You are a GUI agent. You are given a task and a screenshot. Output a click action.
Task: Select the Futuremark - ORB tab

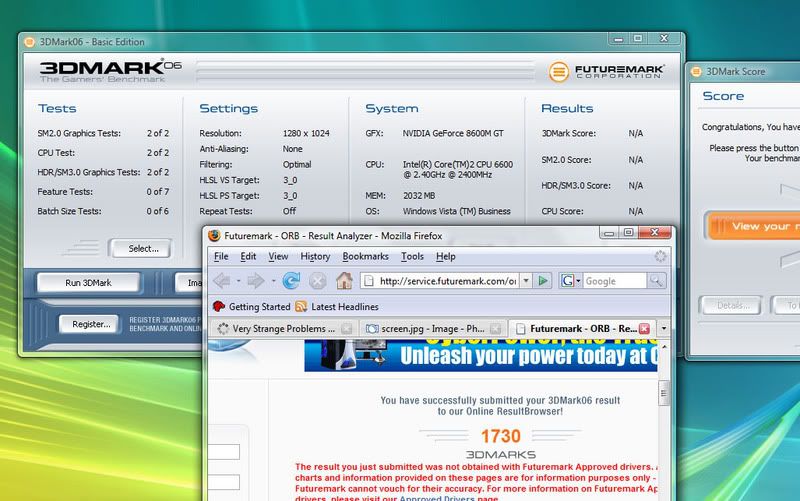[582, 329]
